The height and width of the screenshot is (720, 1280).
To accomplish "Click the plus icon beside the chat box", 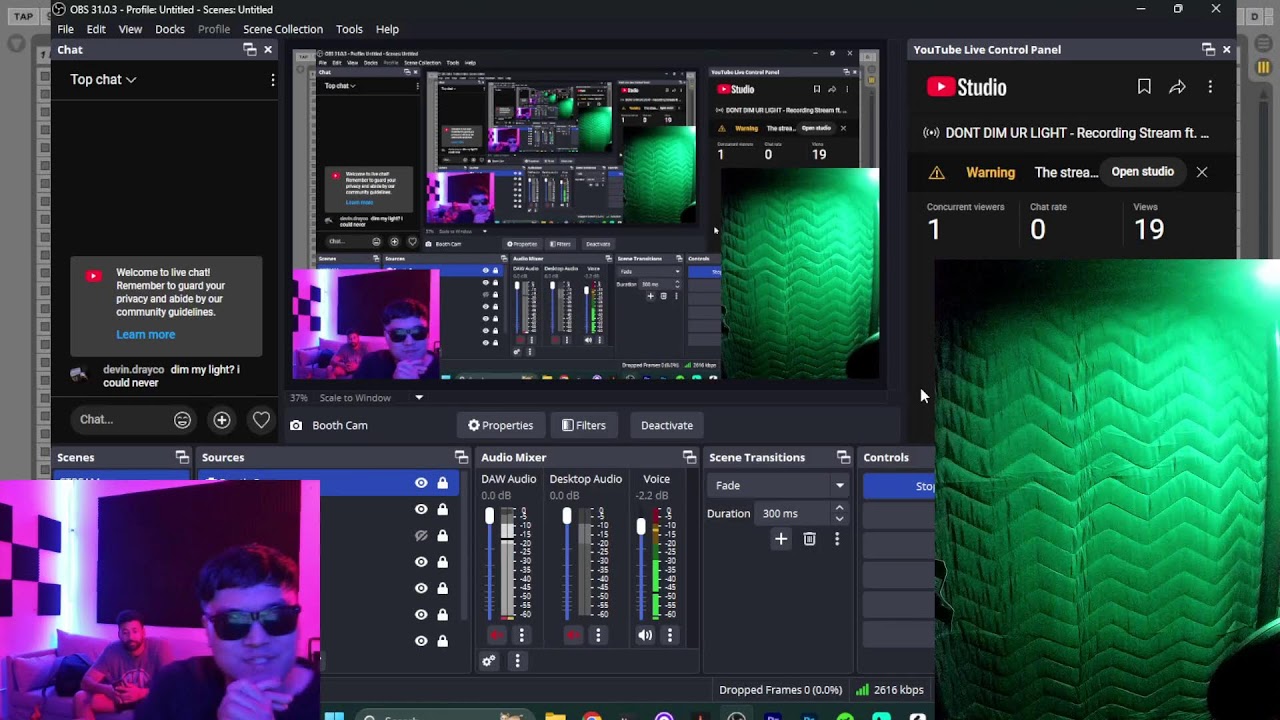I will tap(222, 420).
